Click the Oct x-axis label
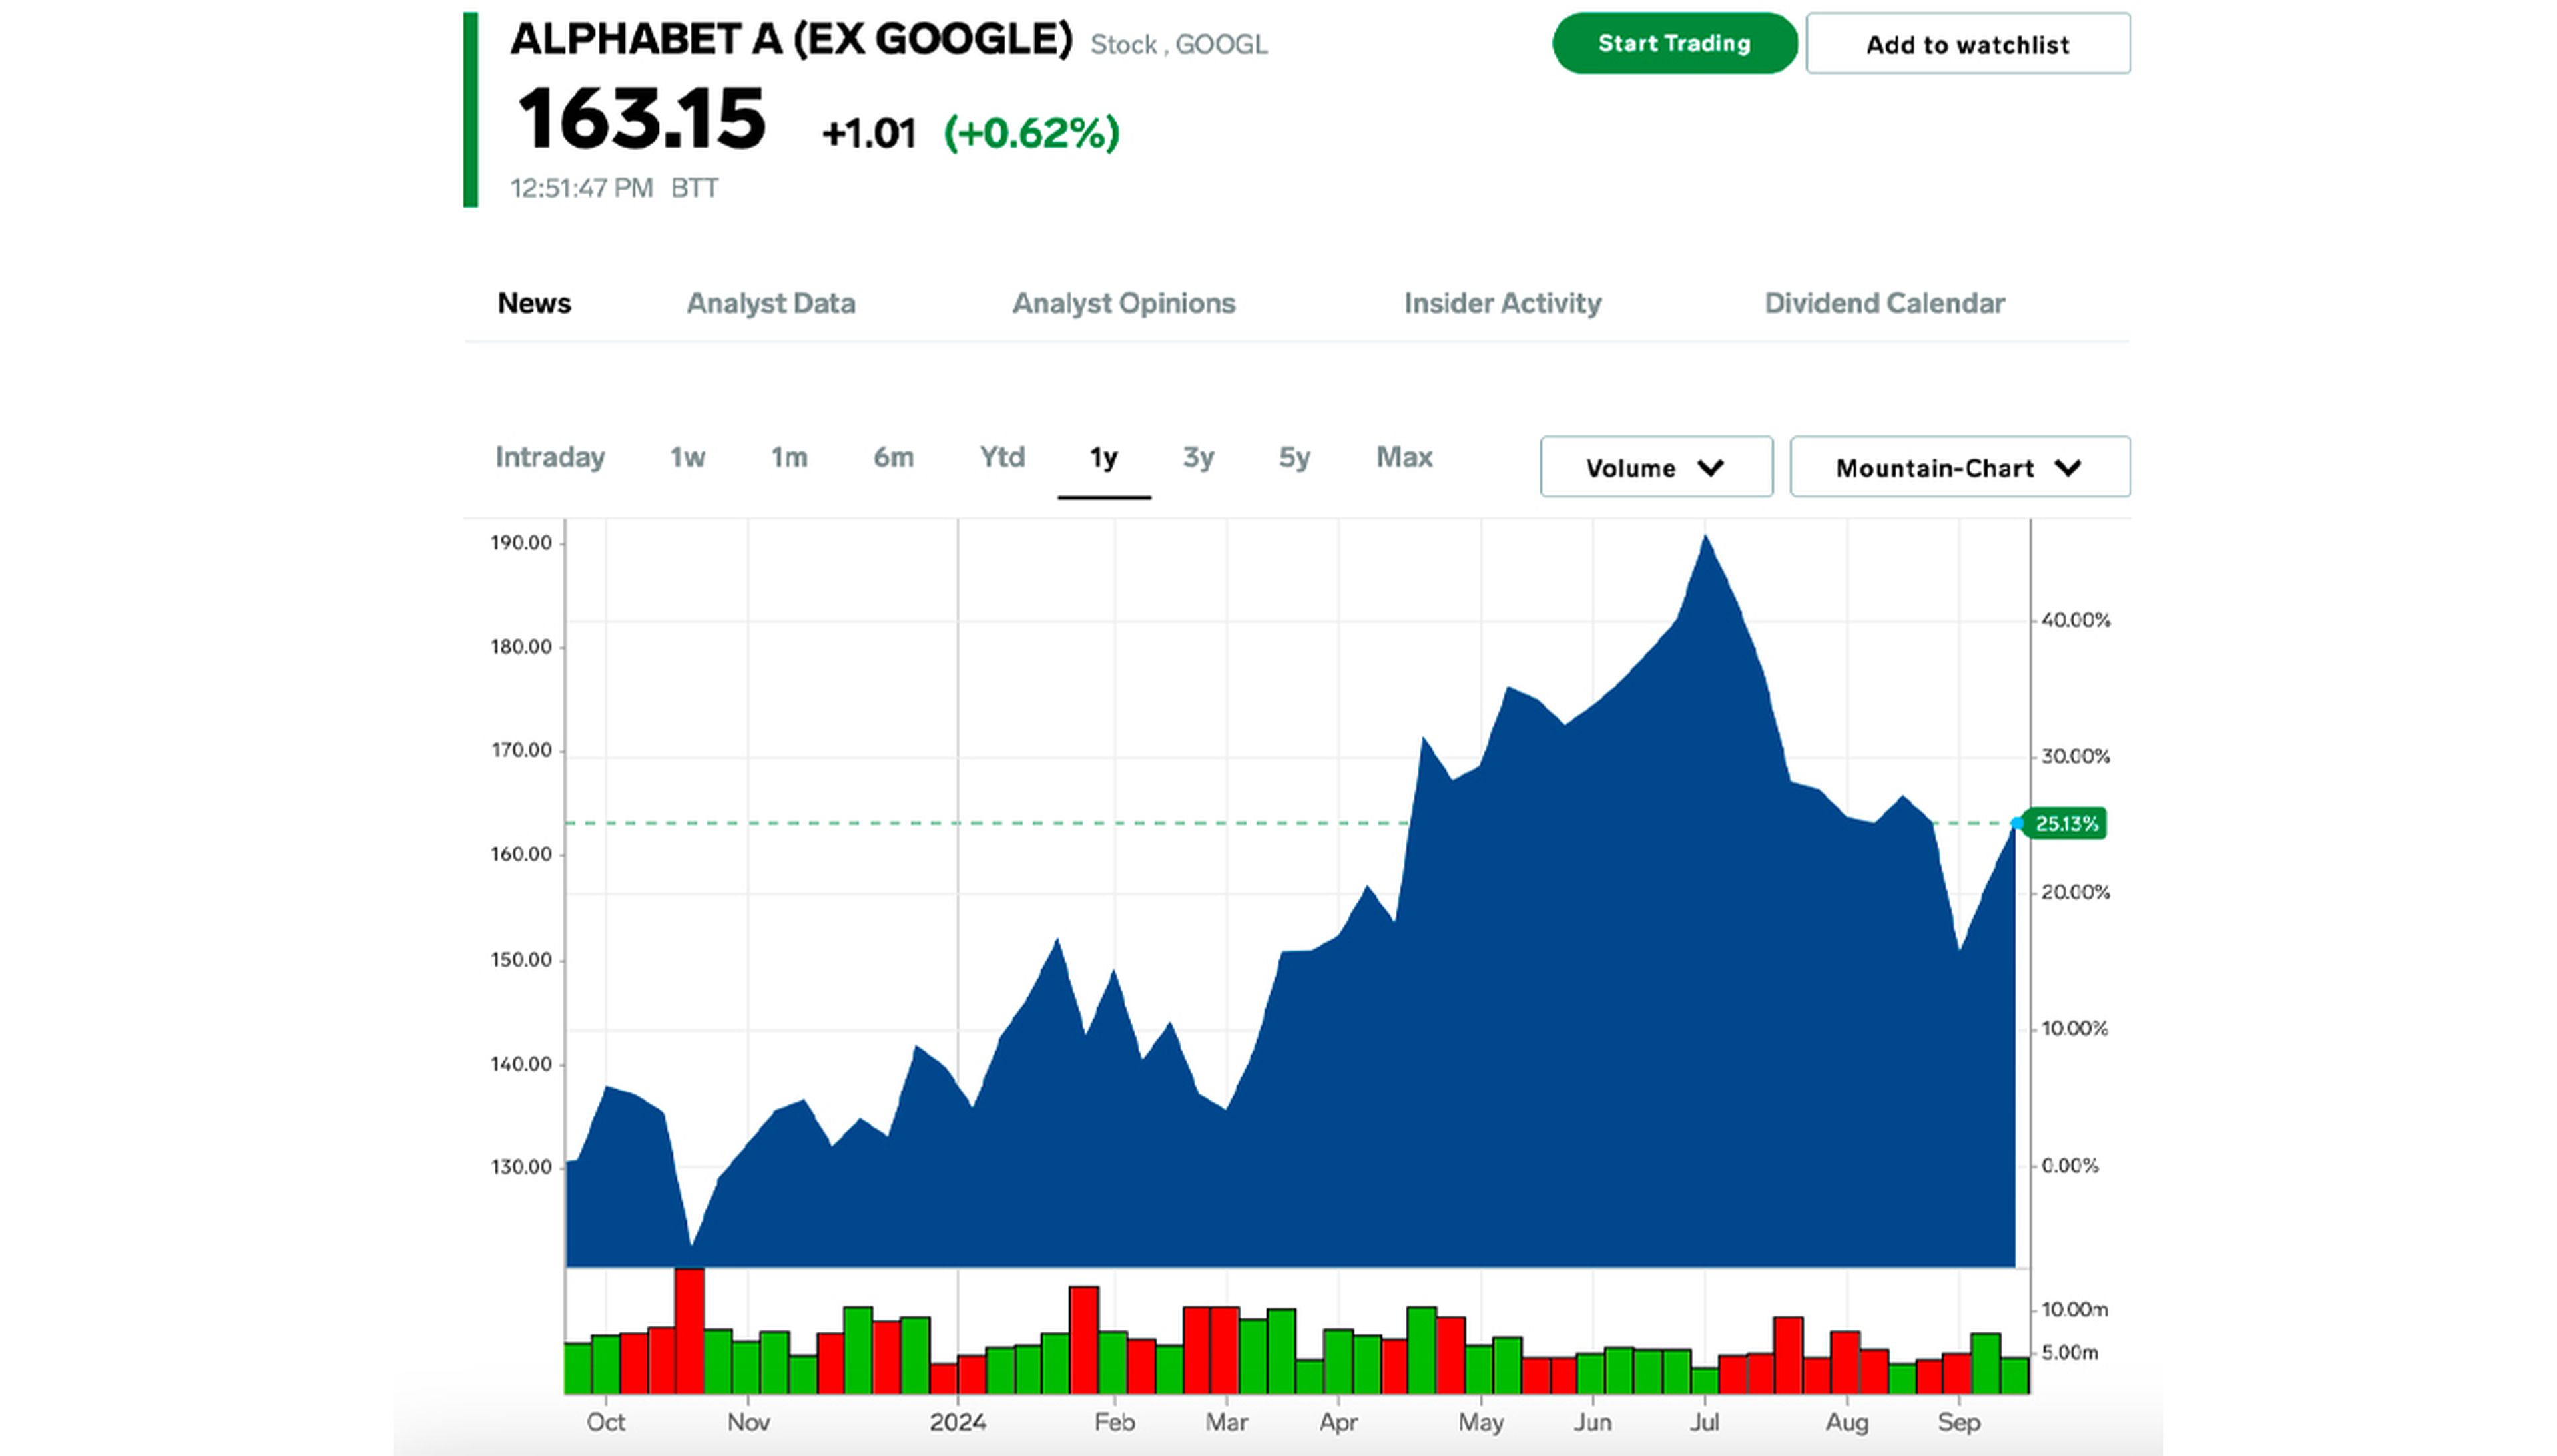 605,1422
